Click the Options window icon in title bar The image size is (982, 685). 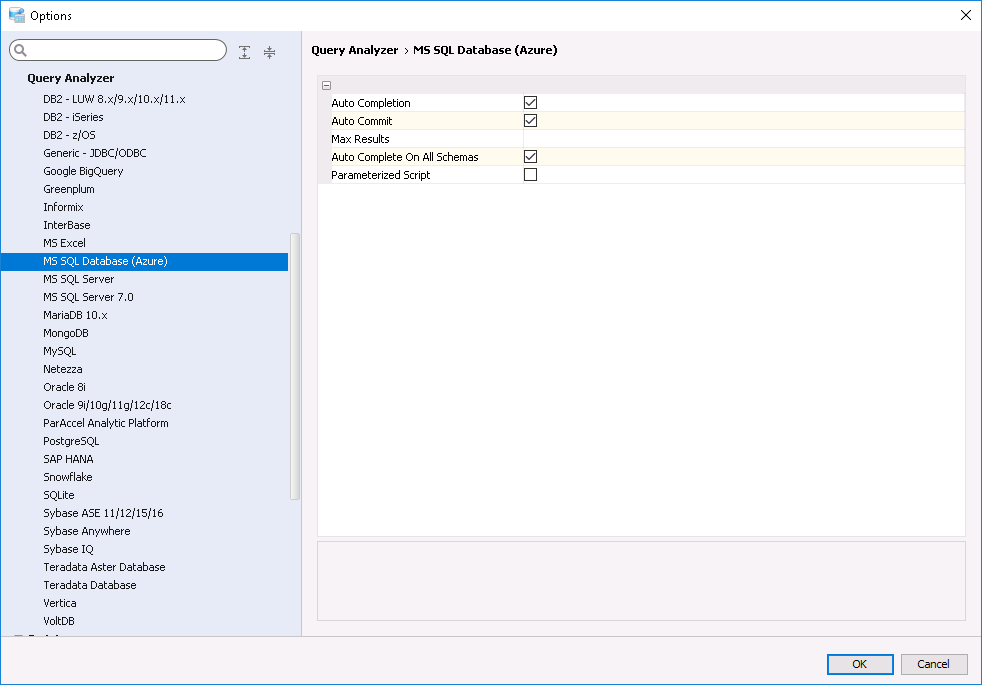pos(16,15)
